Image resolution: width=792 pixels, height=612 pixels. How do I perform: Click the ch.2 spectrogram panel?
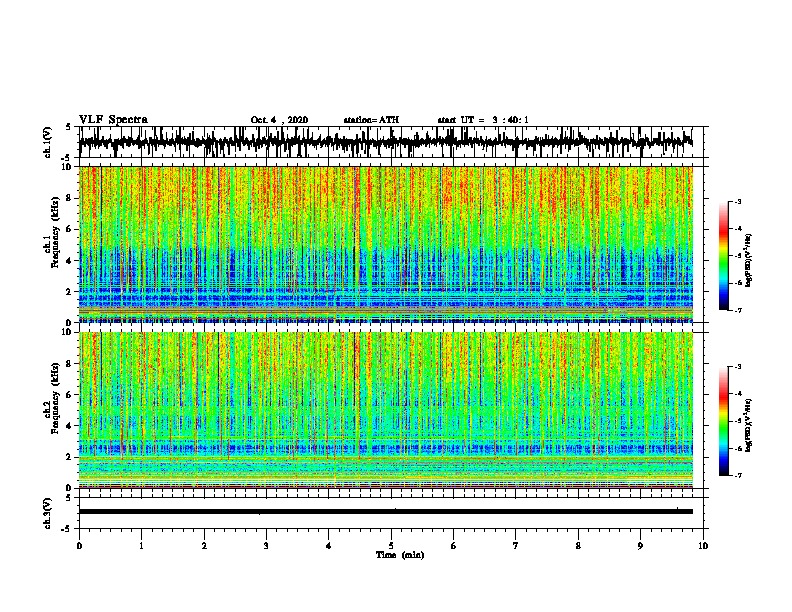pyautogui.click(x=385, y=410)
